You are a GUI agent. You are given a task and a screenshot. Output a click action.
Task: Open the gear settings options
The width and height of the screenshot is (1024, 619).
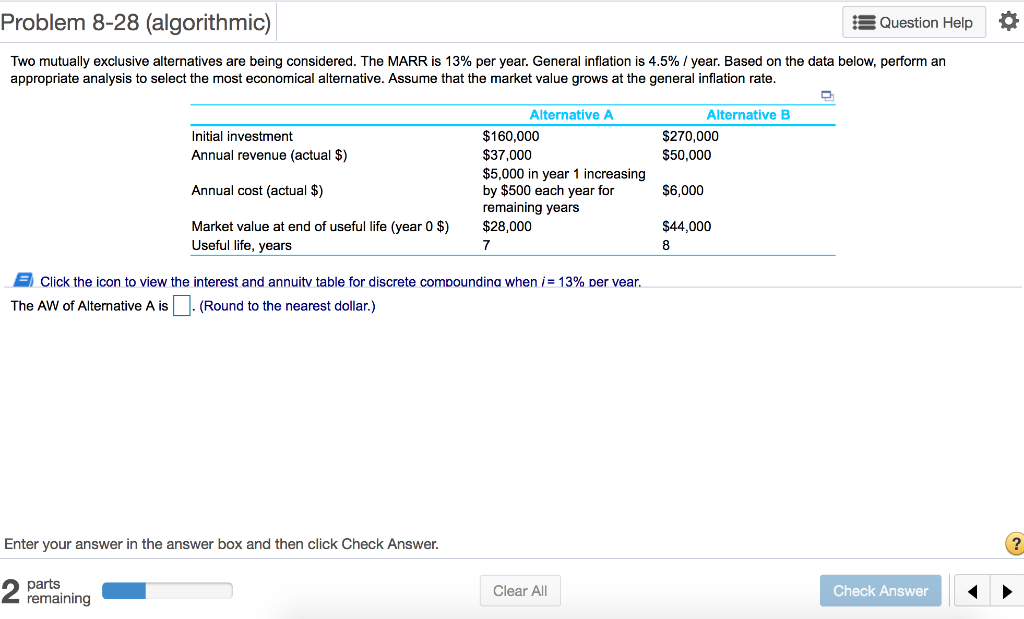1008,22
